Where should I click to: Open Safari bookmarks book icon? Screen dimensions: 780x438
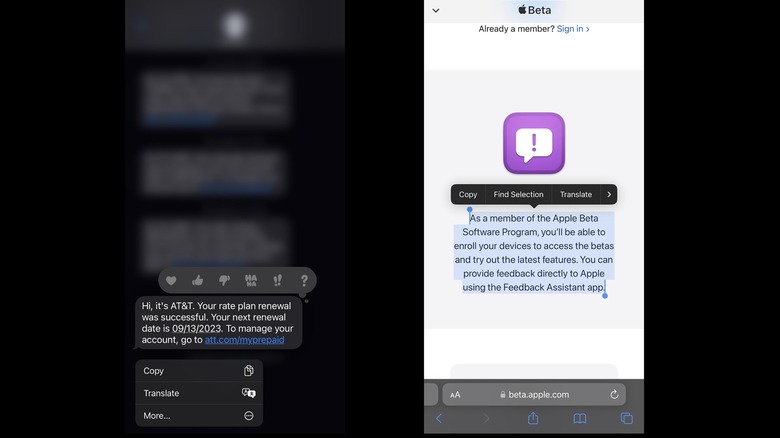580,419
